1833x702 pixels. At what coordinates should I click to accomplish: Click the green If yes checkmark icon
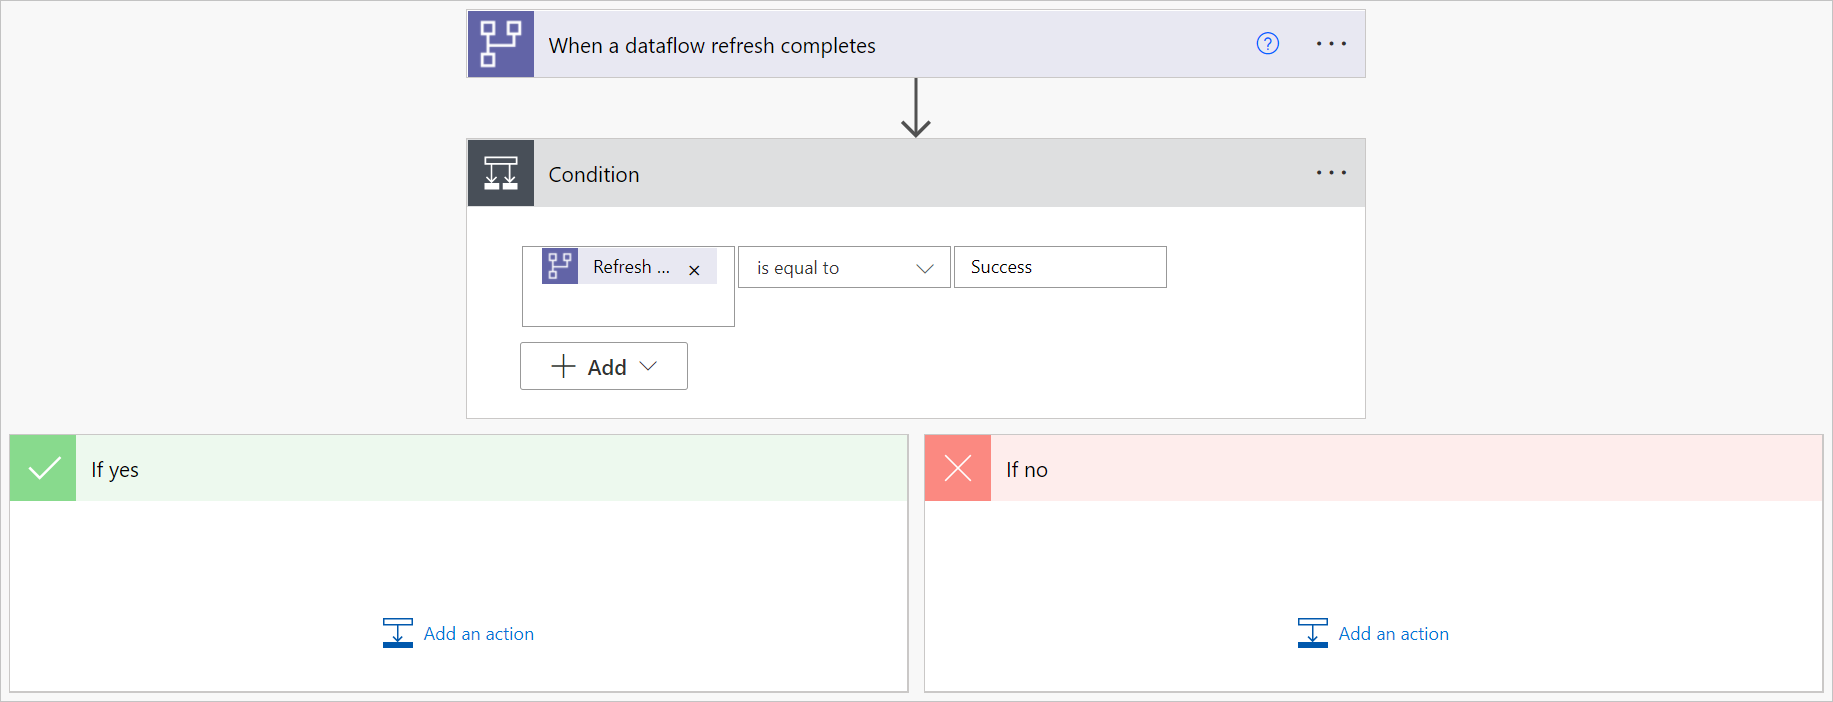[43, 468]
